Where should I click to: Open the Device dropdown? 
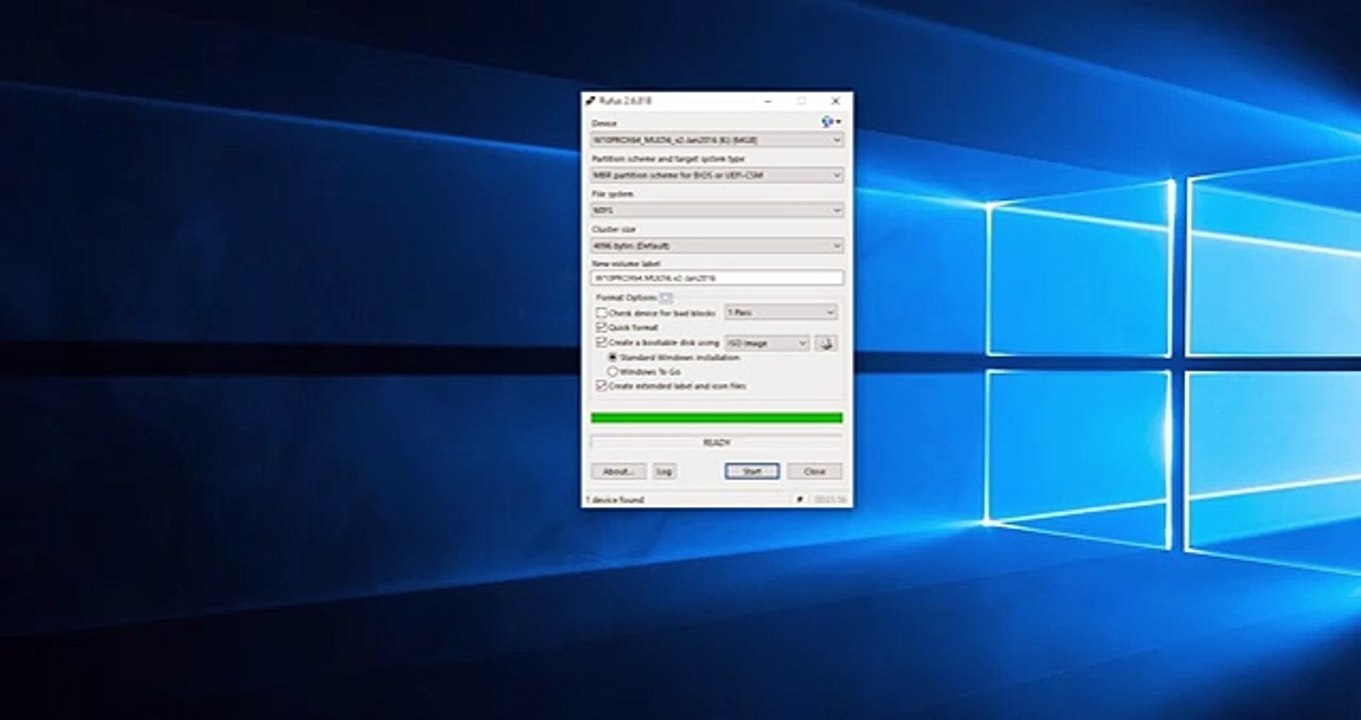point(717,140)
